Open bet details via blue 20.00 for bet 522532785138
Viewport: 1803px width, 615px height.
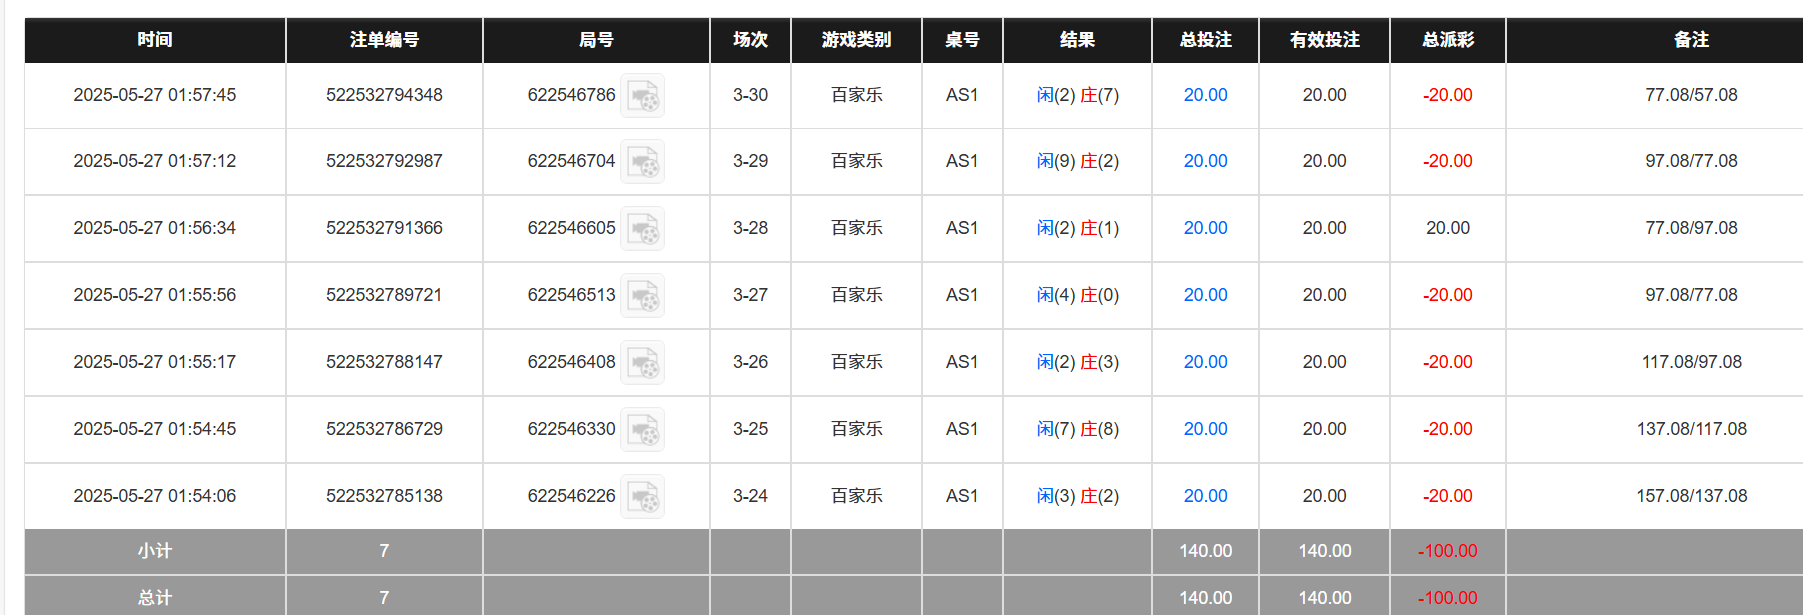tap(1204, 496)
